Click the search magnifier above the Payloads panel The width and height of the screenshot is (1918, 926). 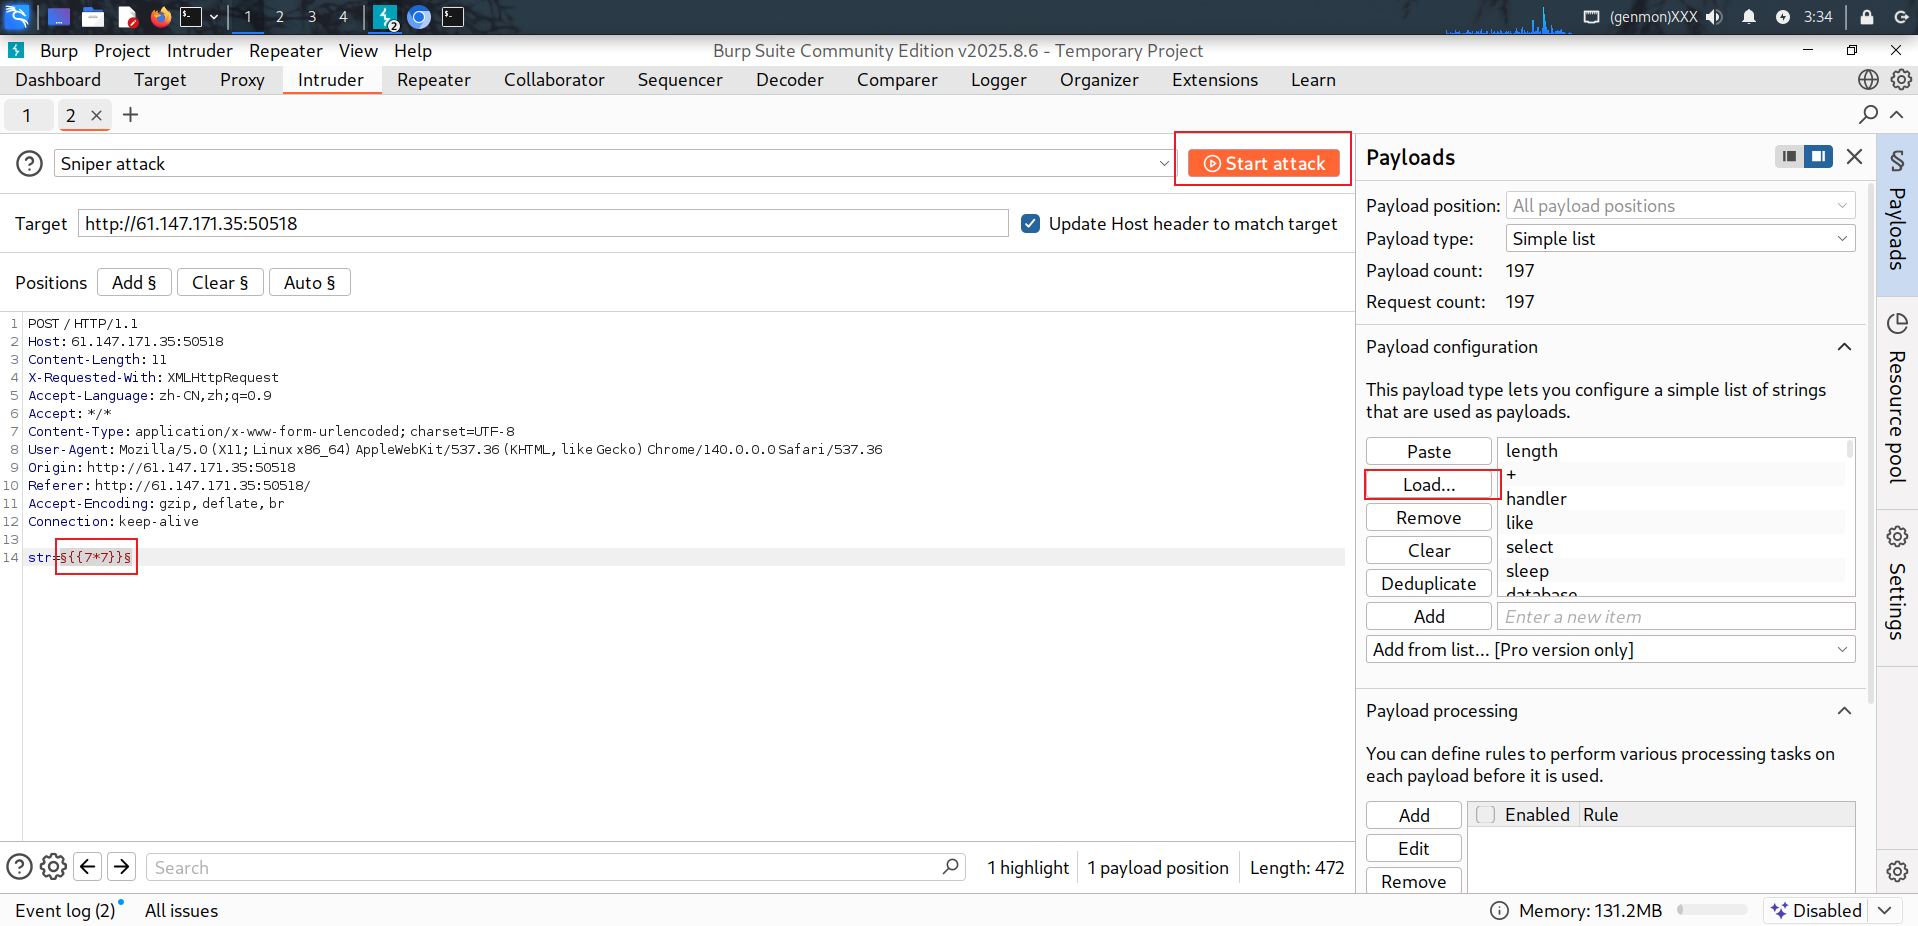pyautogui.click(x=1868, y=114)
